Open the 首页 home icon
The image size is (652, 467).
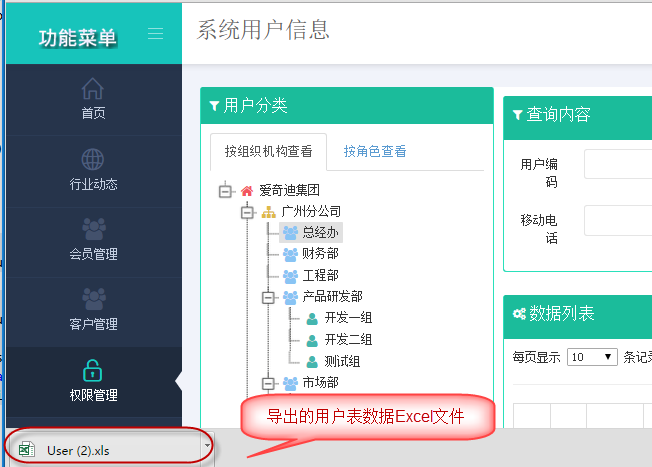(92, 89)
